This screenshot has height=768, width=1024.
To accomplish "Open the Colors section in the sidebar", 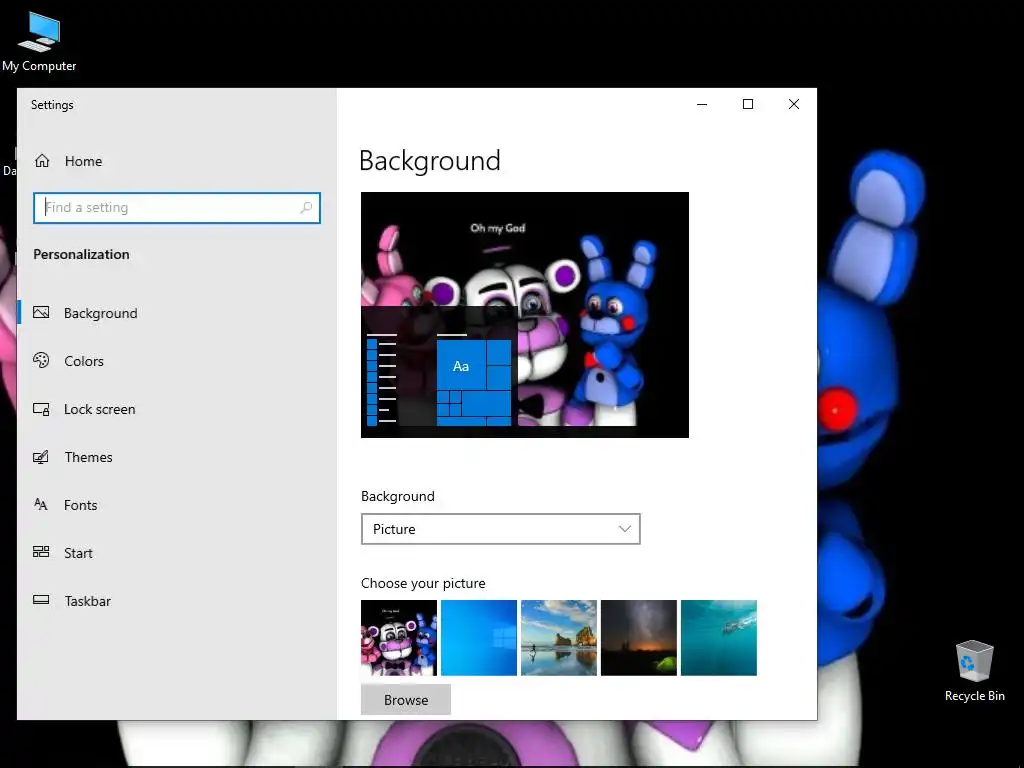I will click(x=176, y=361).
